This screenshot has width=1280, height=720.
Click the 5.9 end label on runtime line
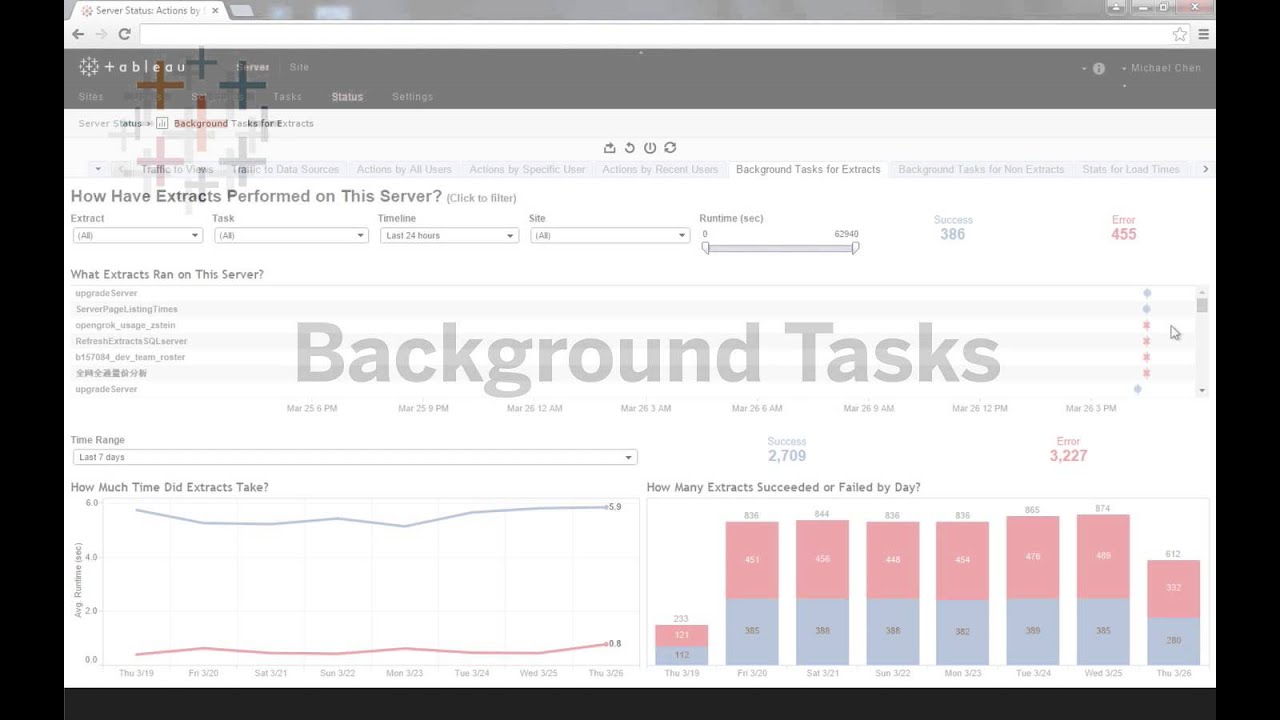(x=615, y=507)
